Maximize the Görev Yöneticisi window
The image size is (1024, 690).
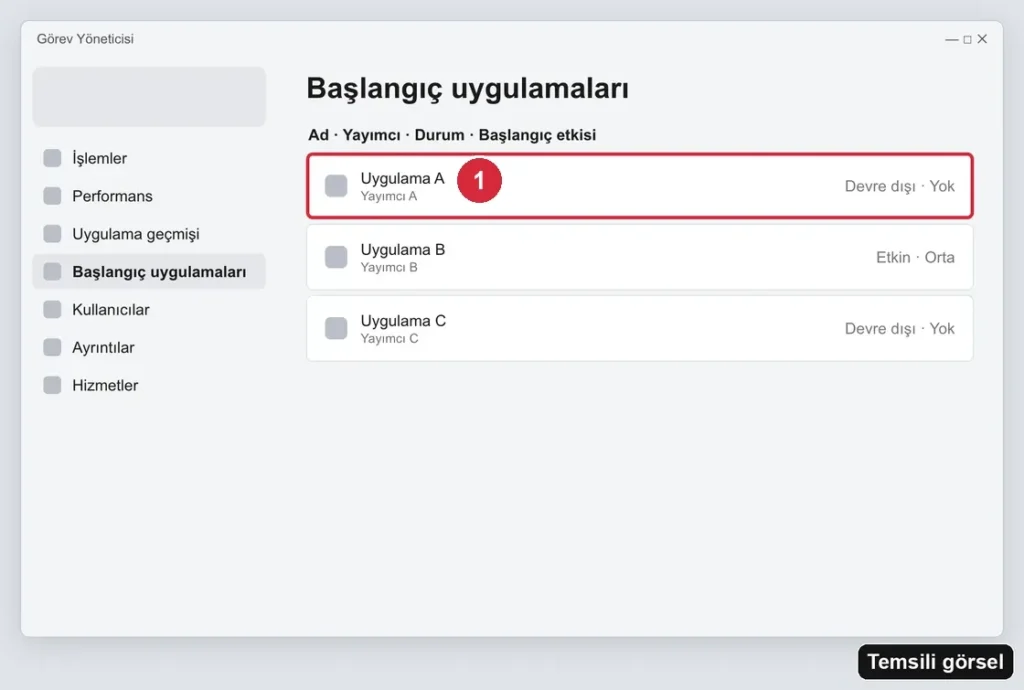[967, 40]
